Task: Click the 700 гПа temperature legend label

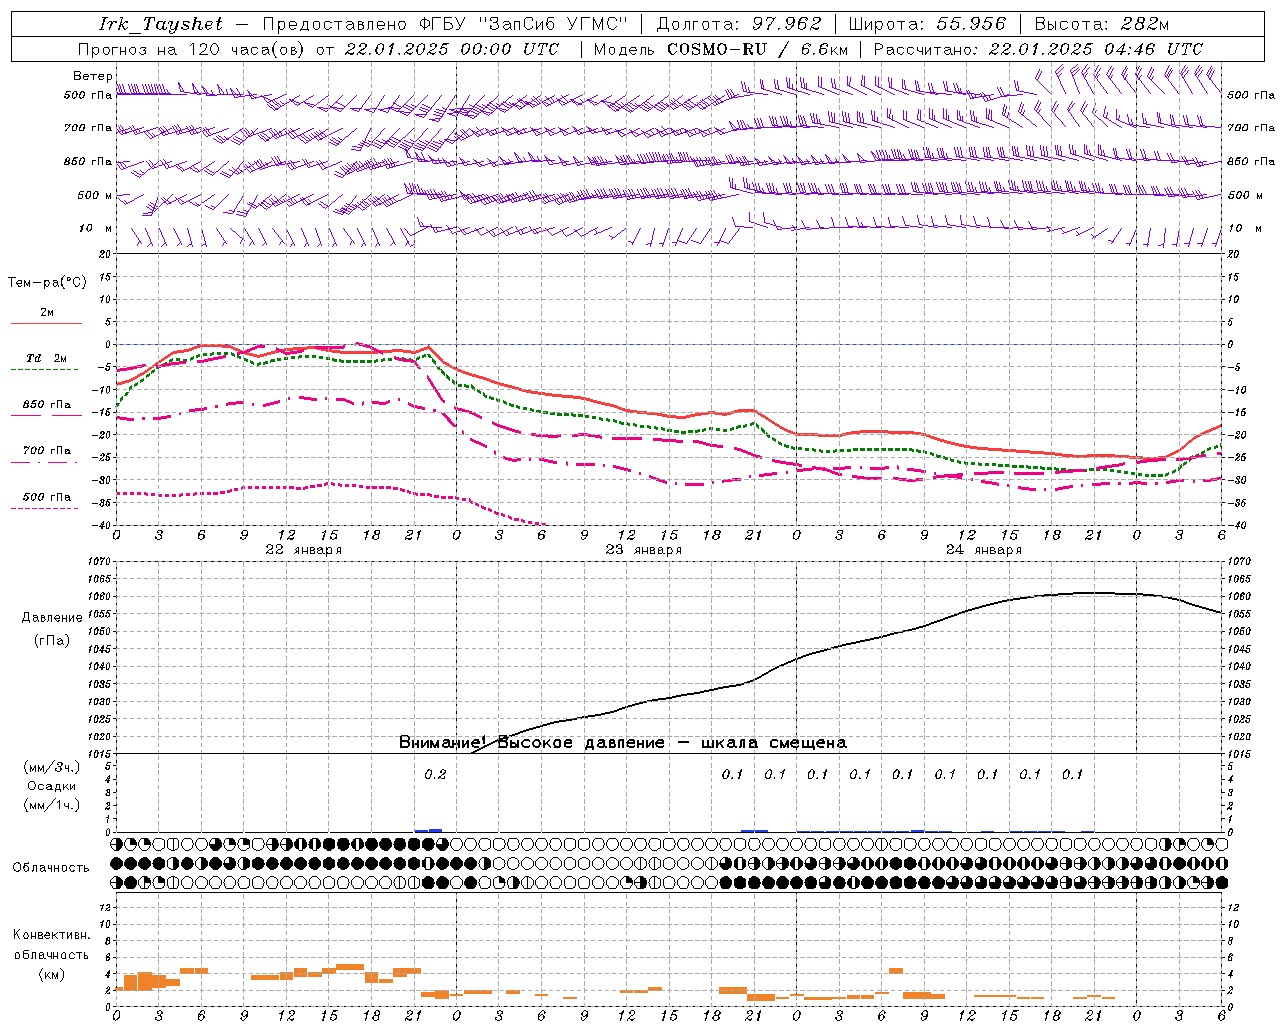Action: [47, 451]
